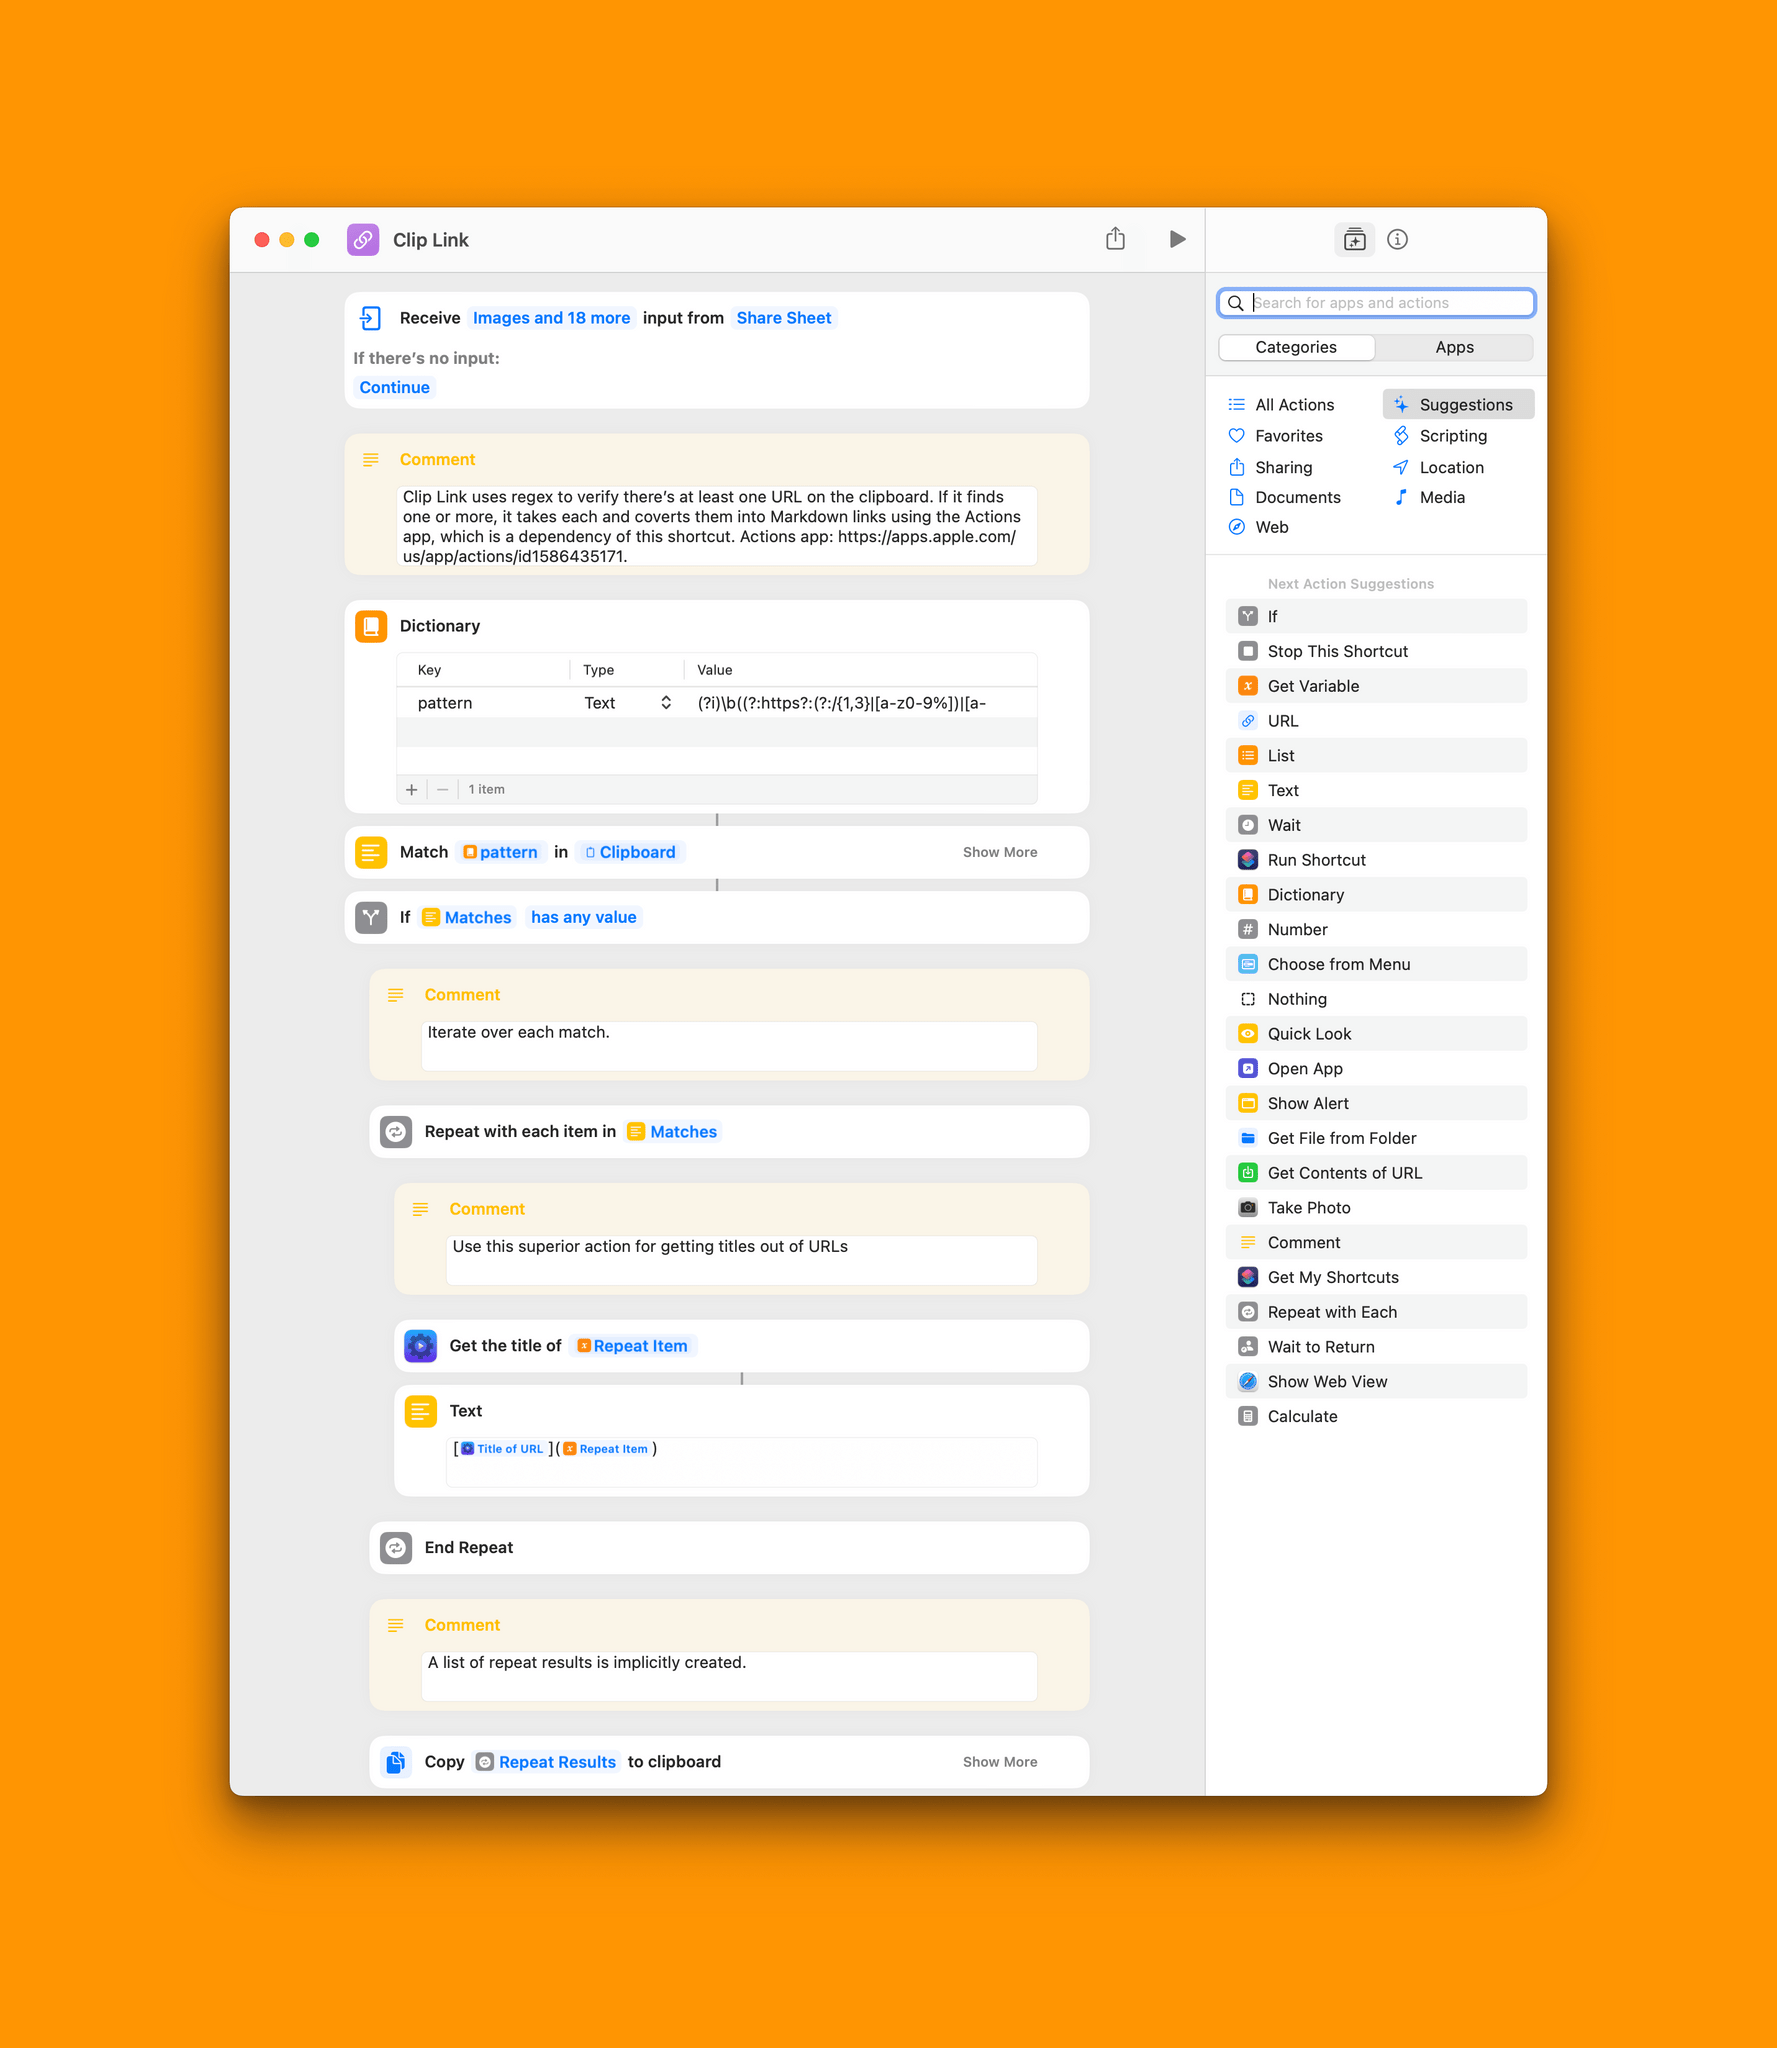Viewport: 1777px width, 2048px height.
Task: Select Stop This Shortcut suggestion
Action: 1376,651
